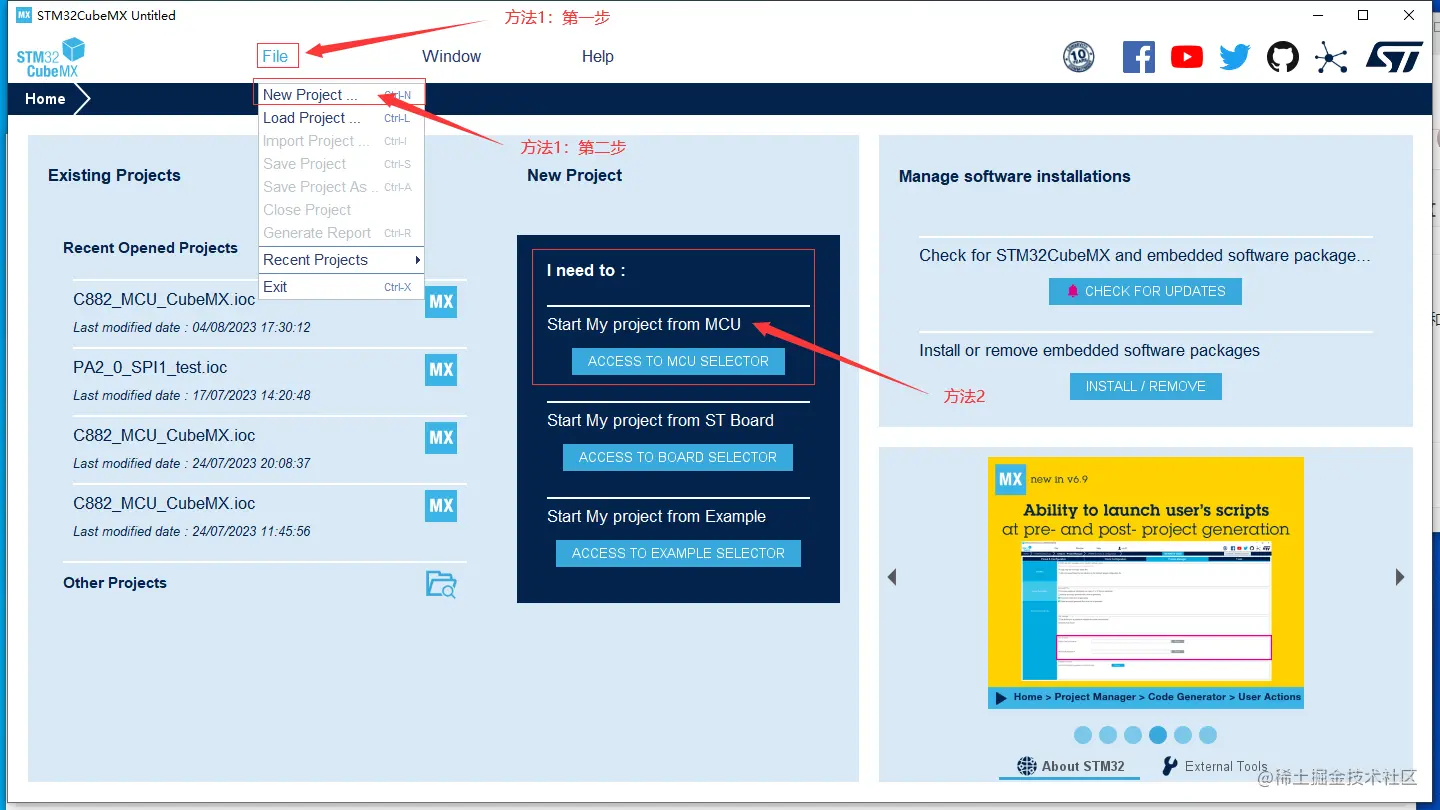
Task: Select the fourth highlighted carousel dot
Action: (1158, 735)
